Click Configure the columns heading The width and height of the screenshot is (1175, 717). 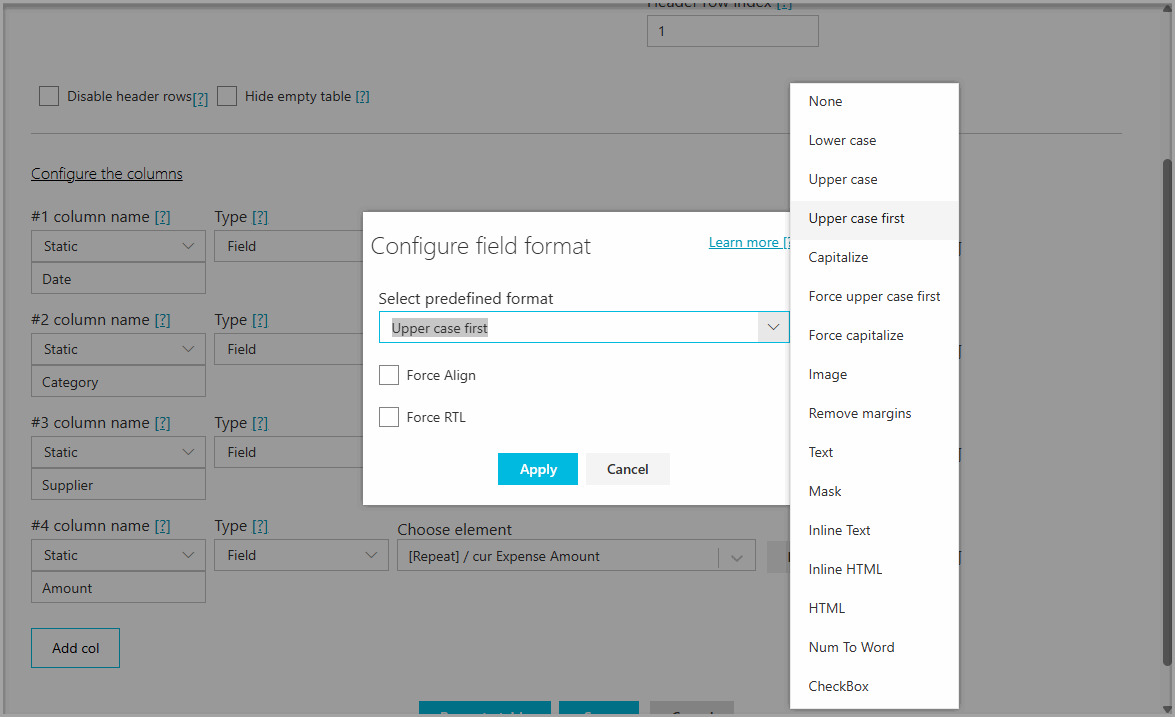[x=106, y=173]
